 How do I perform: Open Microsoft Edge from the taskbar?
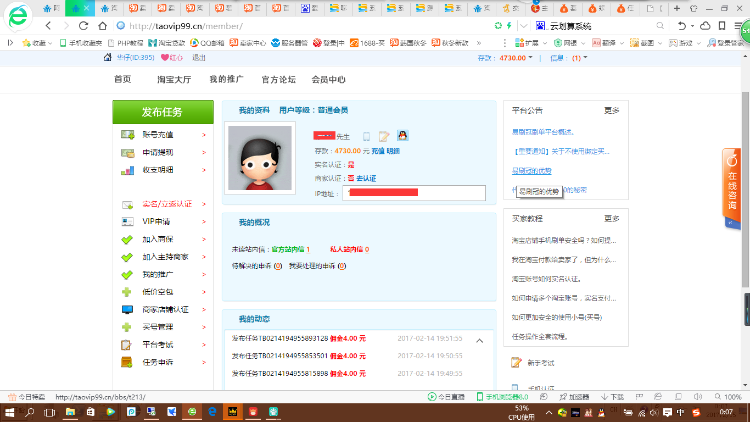(x=212, y=412)
